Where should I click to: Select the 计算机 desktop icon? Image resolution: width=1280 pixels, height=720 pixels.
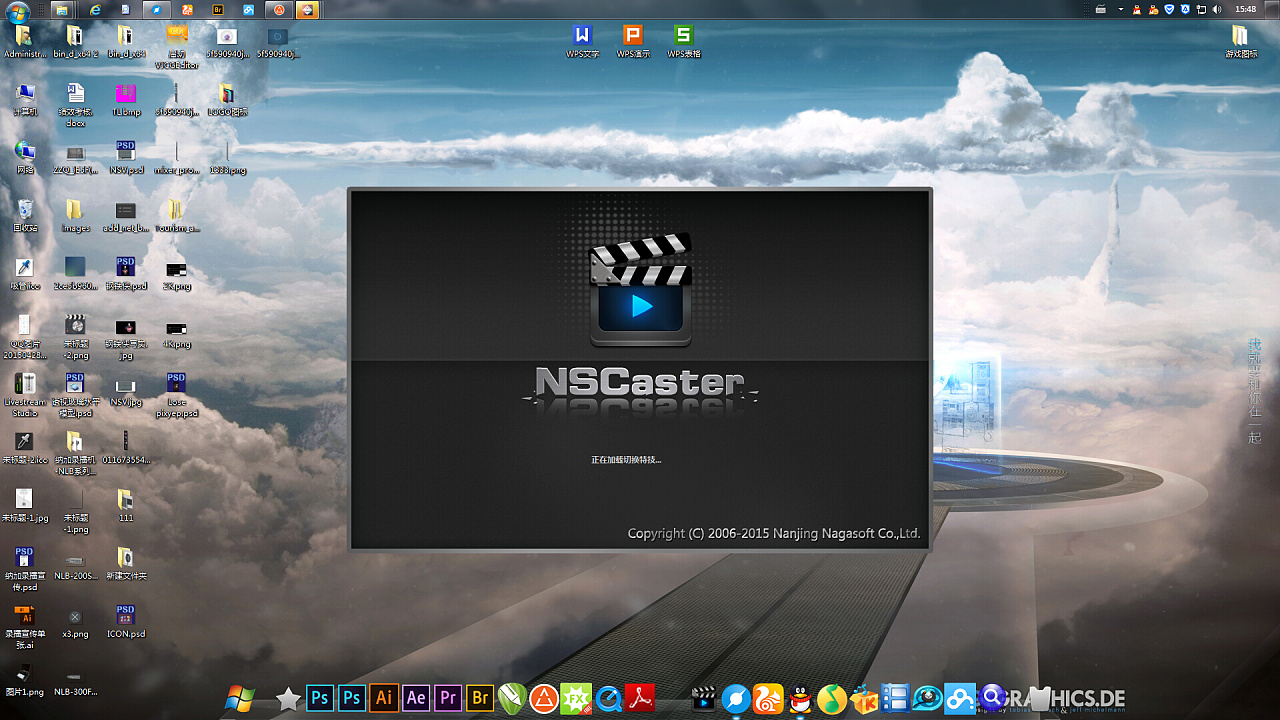25,100
